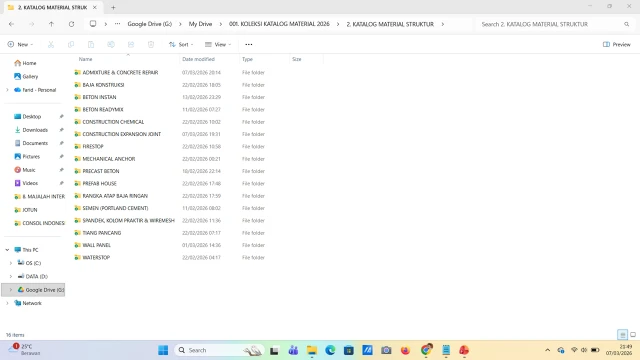Select WALL PANEL folder
This screenshot has width=640, height=360.
tap(97, 245)
